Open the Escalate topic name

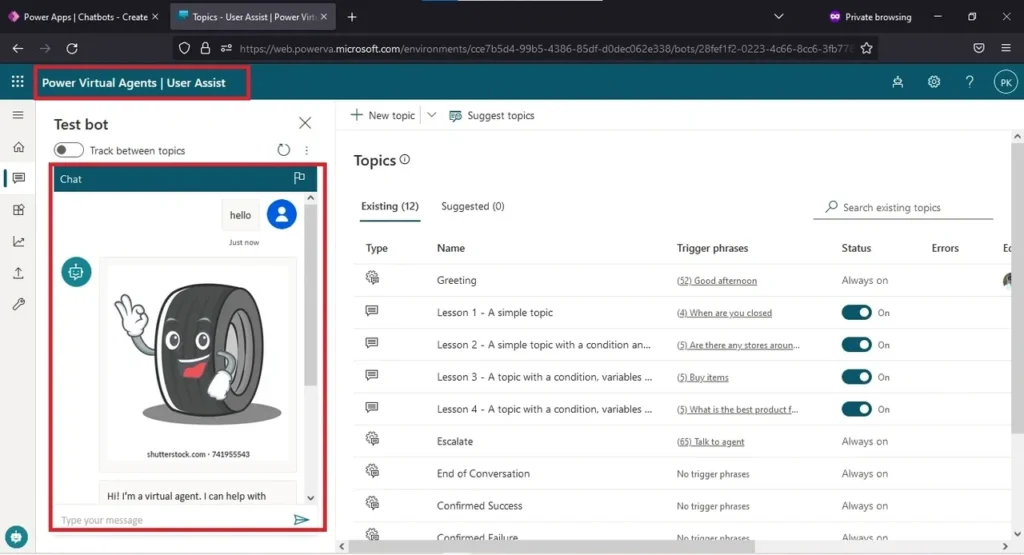tap(455, 441)
